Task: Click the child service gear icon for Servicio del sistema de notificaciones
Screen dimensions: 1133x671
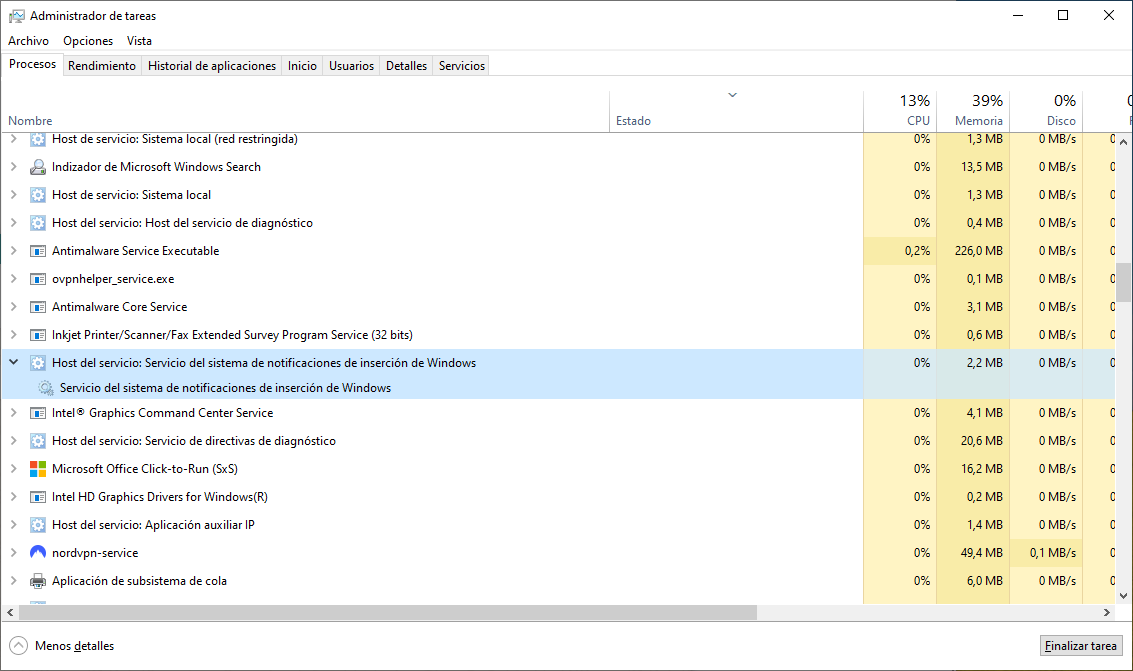Action: pos(46,389)
